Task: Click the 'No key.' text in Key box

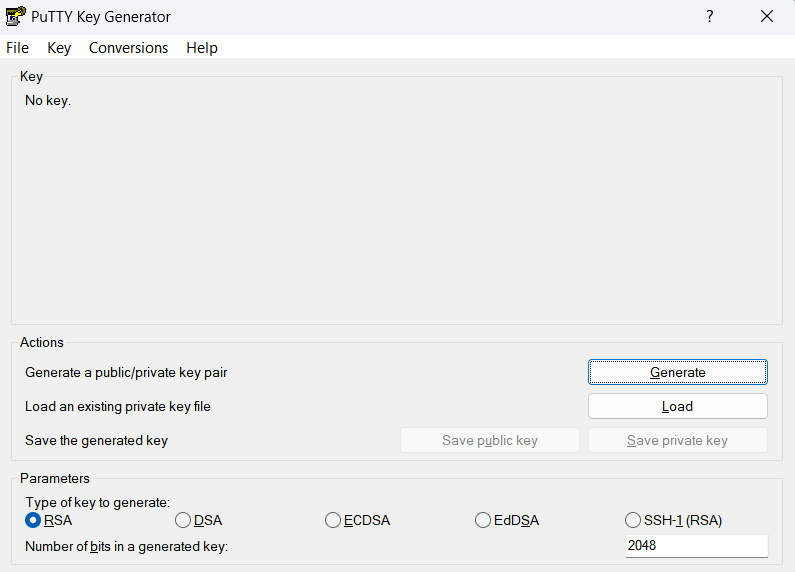Action: point(48,100)
